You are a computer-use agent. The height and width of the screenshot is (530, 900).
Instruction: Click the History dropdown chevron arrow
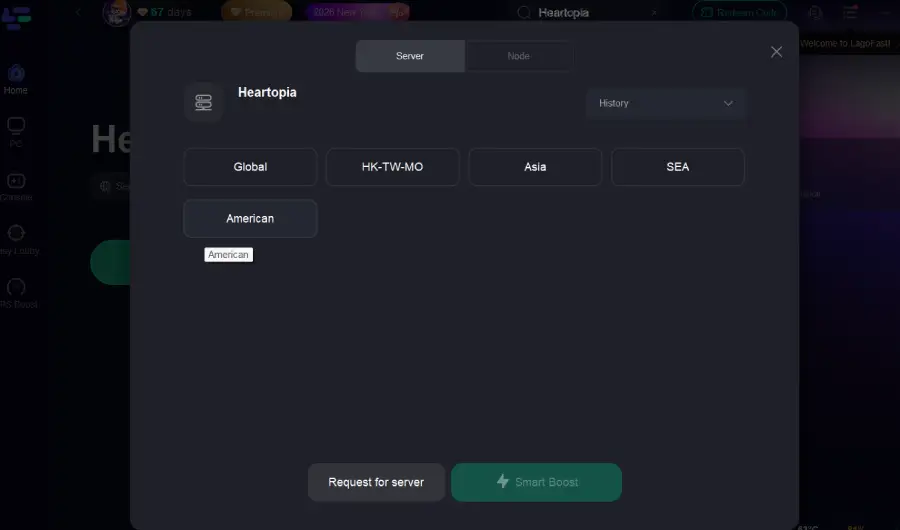(x=728, y=103)
